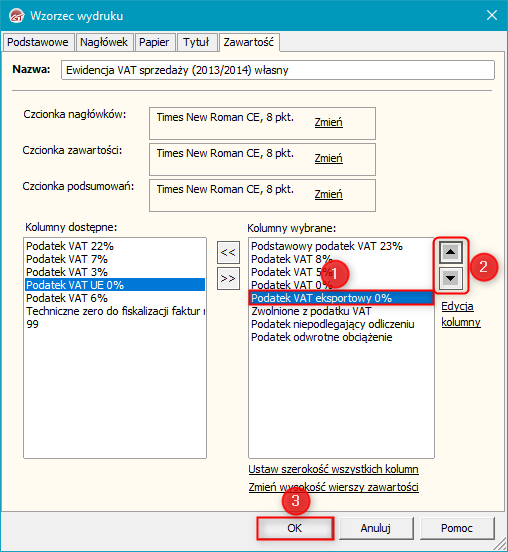Select Techniczne zero do fiskalizacji faktur
508x552 pixels.
[x=115, y=311]
